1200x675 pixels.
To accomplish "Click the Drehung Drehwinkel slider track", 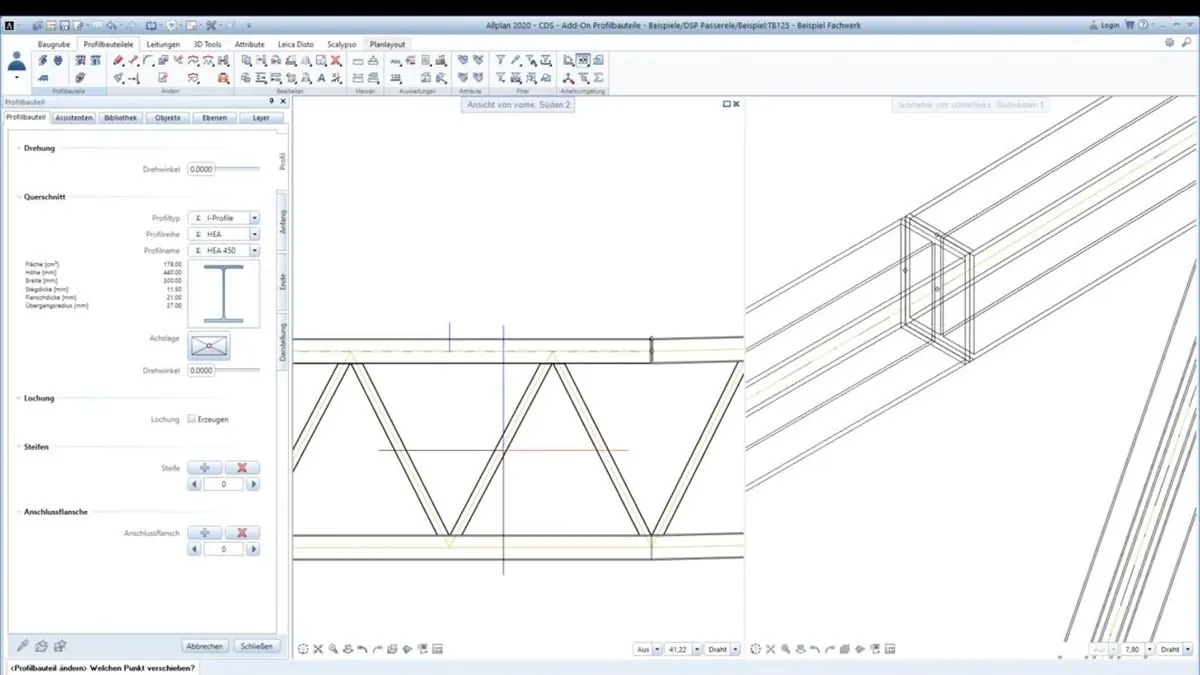I will click(239, 169).
